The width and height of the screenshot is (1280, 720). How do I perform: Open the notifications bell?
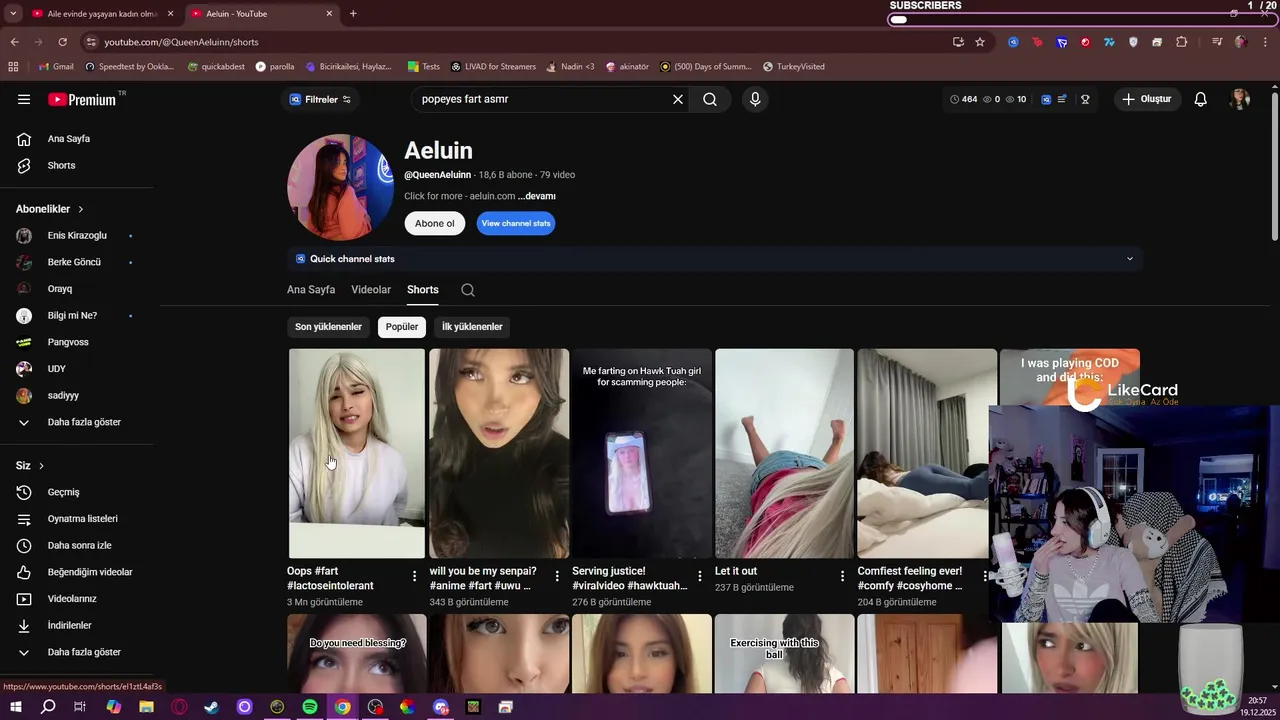pyautogui.click(x=1201, y=99)
